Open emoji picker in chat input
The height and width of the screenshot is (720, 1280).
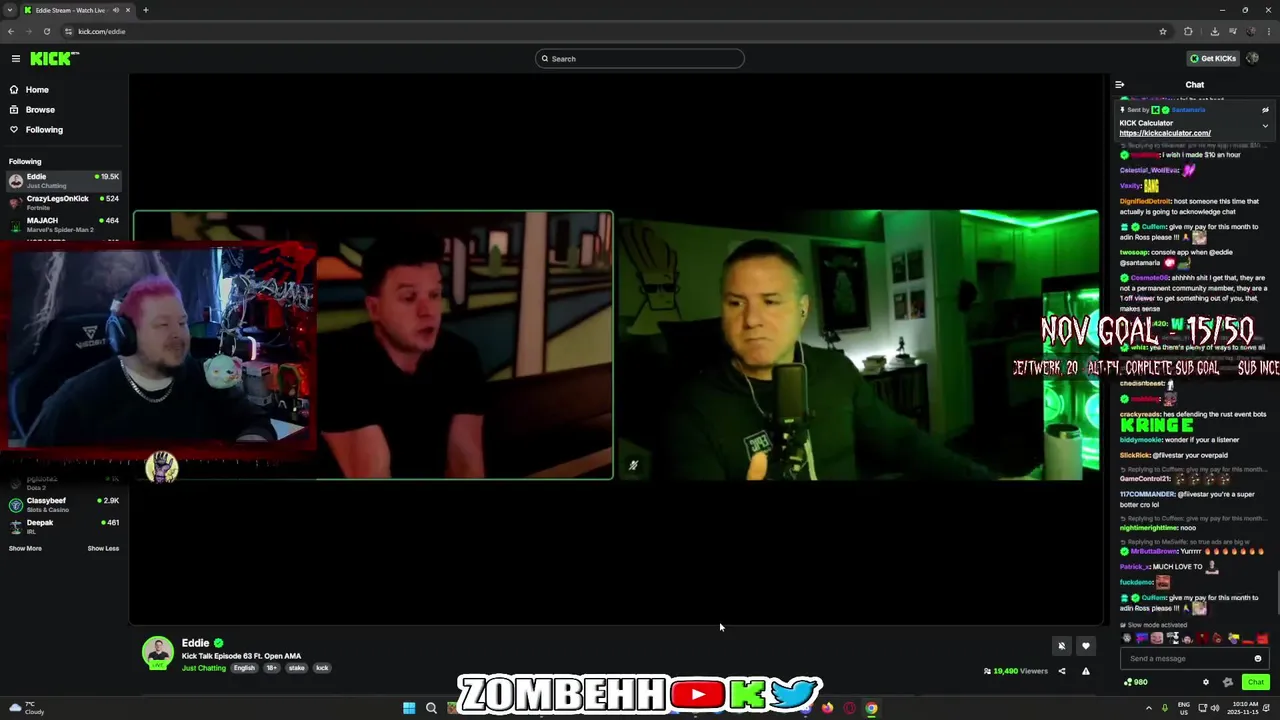(1258, 658)
